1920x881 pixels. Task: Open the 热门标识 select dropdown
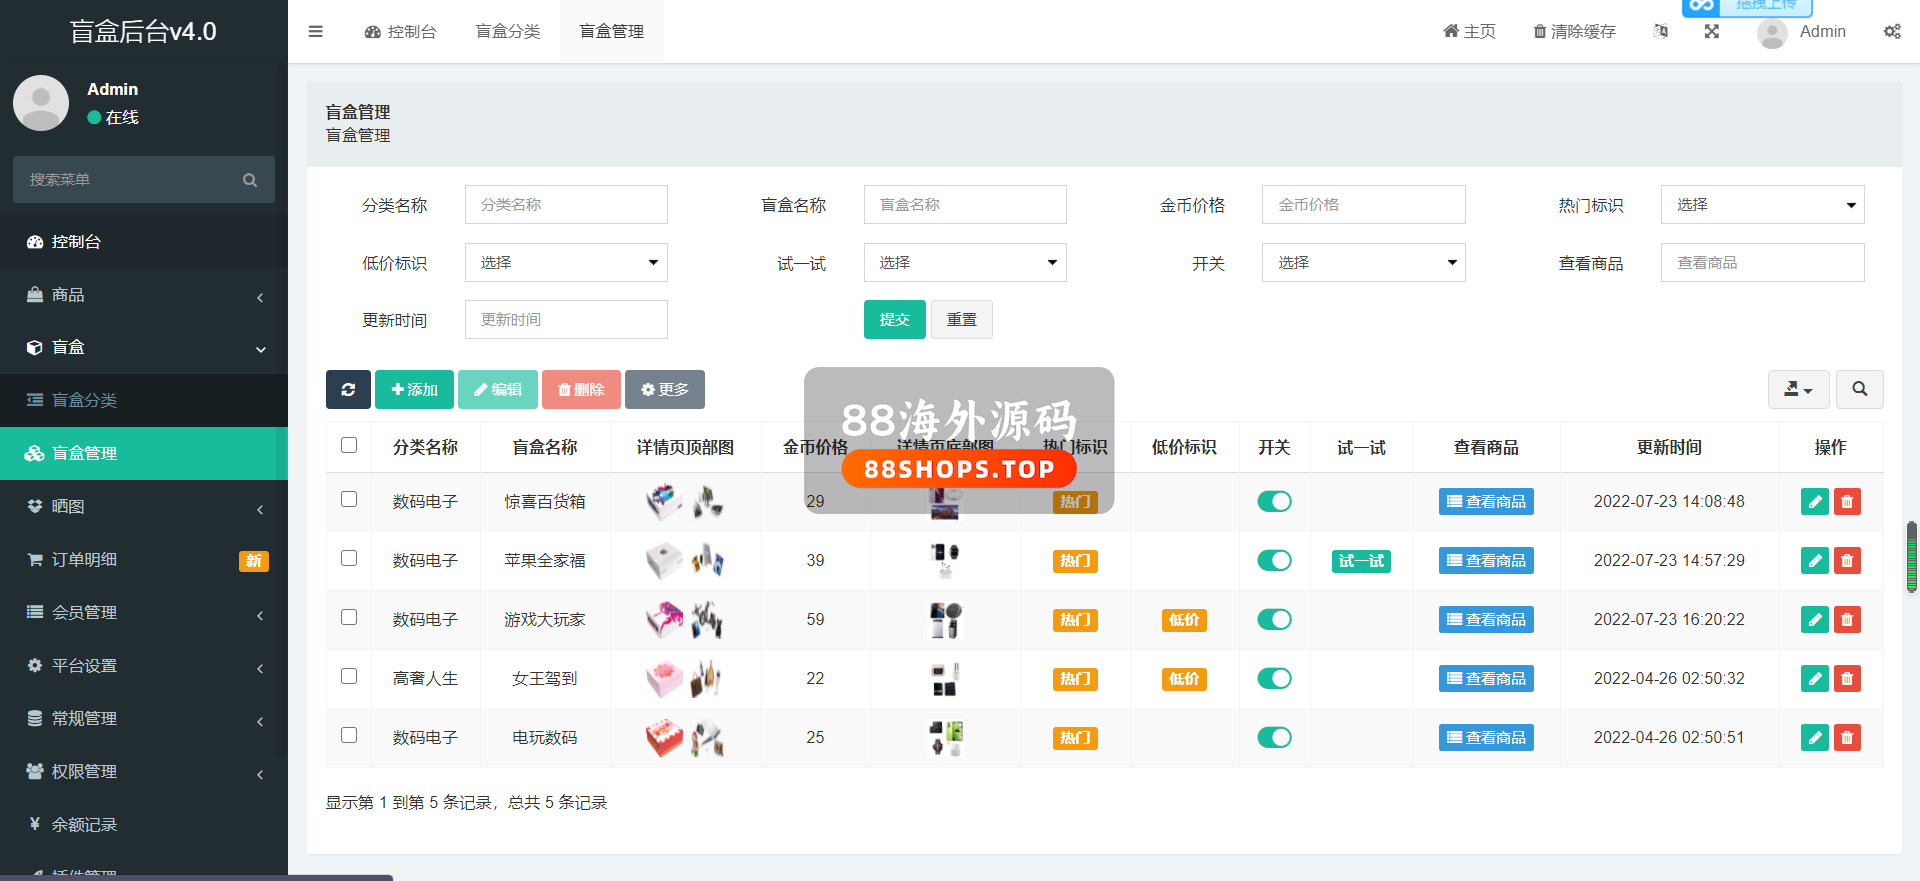click(1762, 205)
